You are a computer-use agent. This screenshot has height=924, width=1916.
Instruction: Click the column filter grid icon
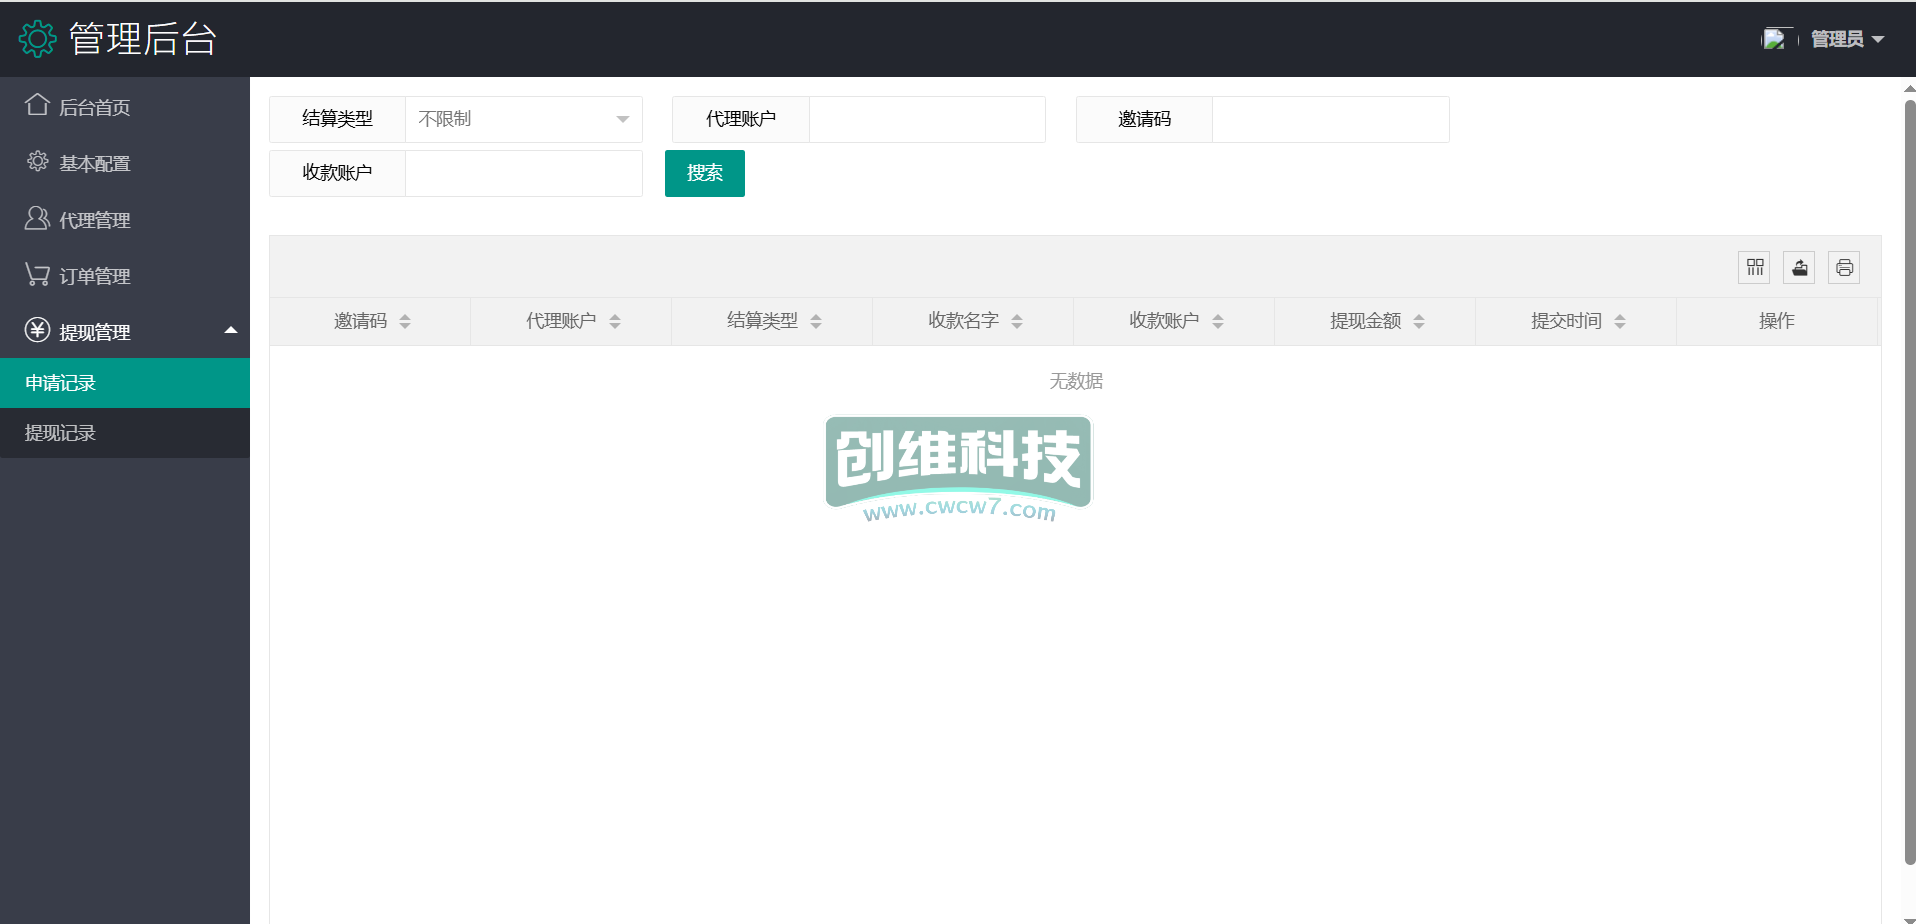pos(1754,267)
